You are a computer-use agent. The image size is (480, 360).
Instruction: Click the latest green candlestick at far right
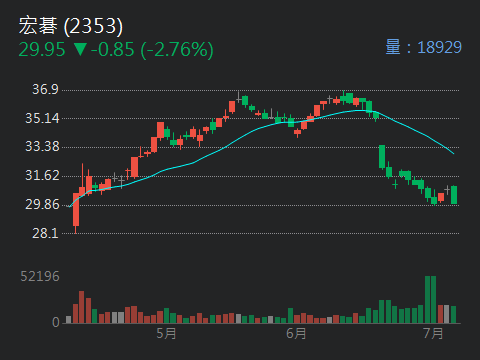[x=454, y=195]
